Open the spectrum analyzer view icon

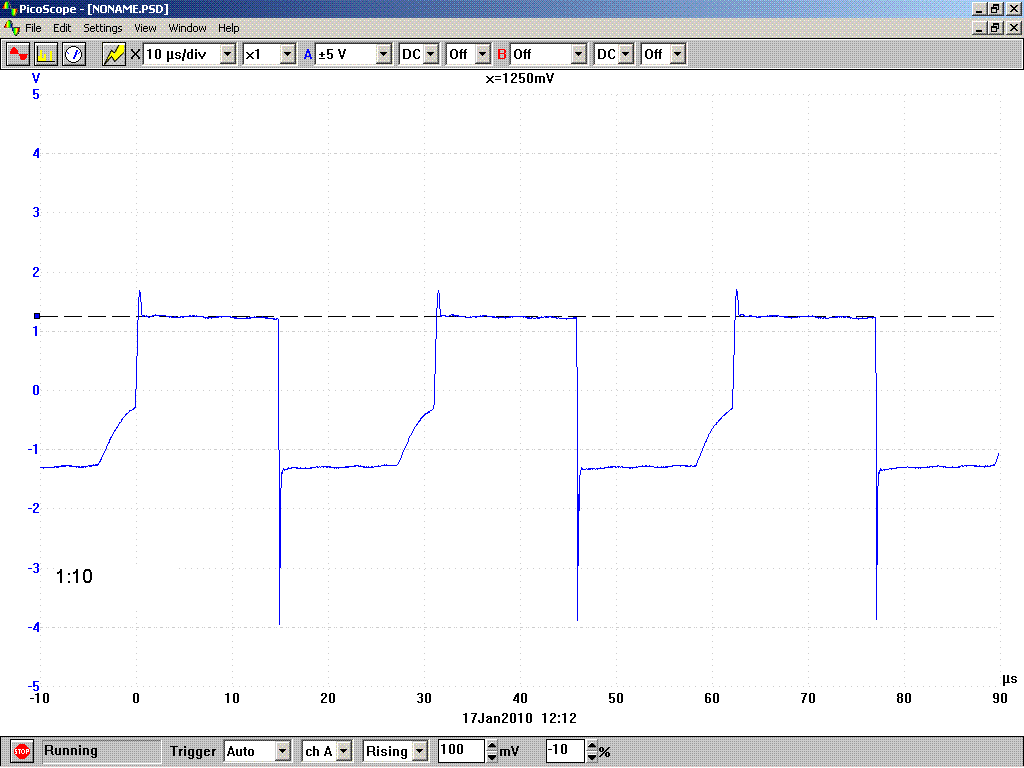(46, 54)
